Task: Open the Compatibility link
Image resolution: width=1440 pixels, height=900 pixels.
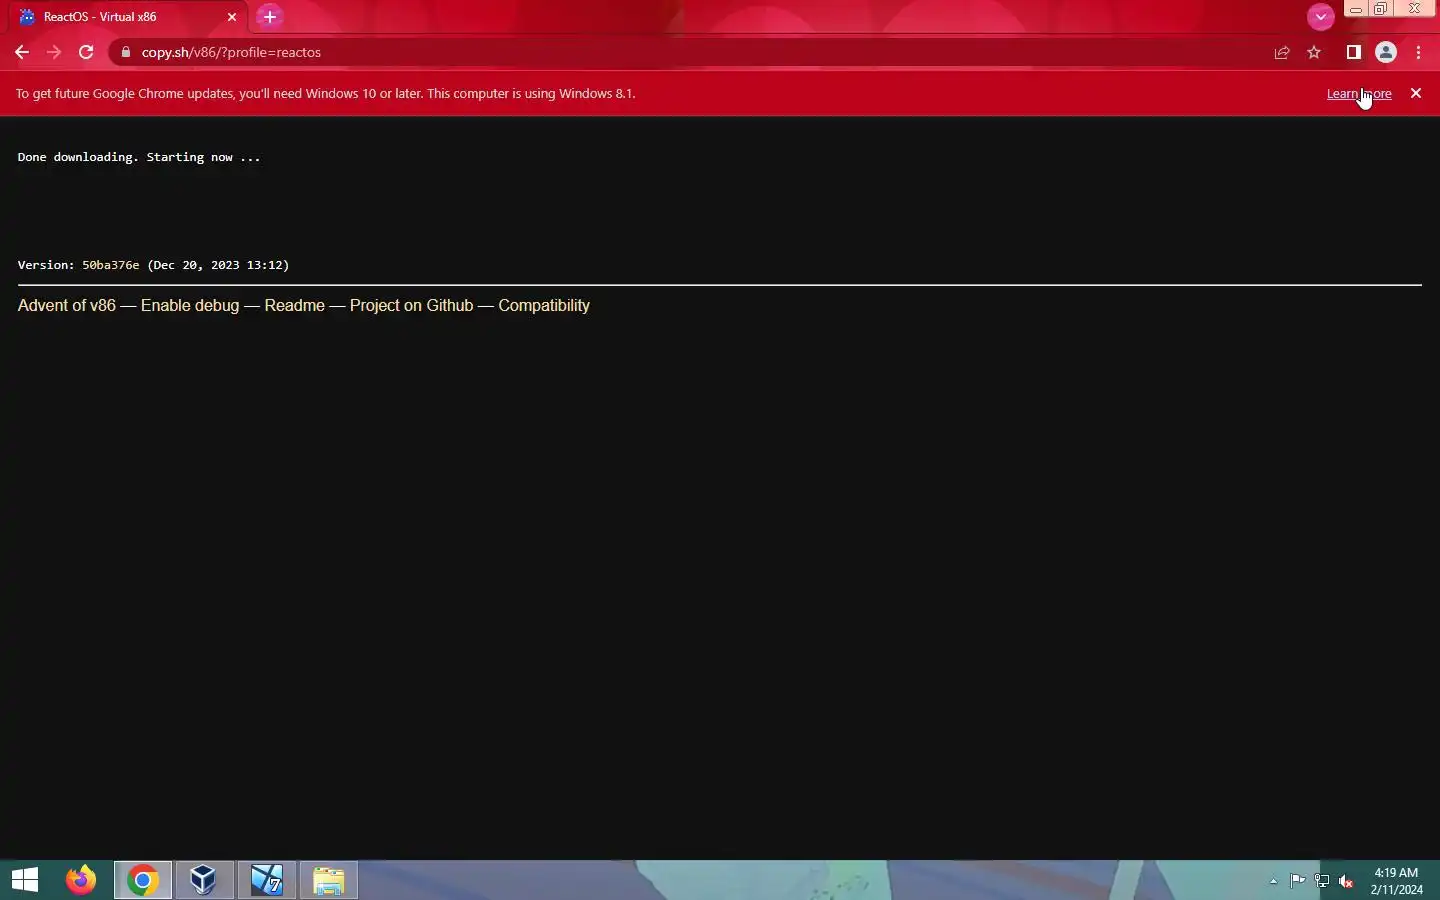Action: point(544,305)
